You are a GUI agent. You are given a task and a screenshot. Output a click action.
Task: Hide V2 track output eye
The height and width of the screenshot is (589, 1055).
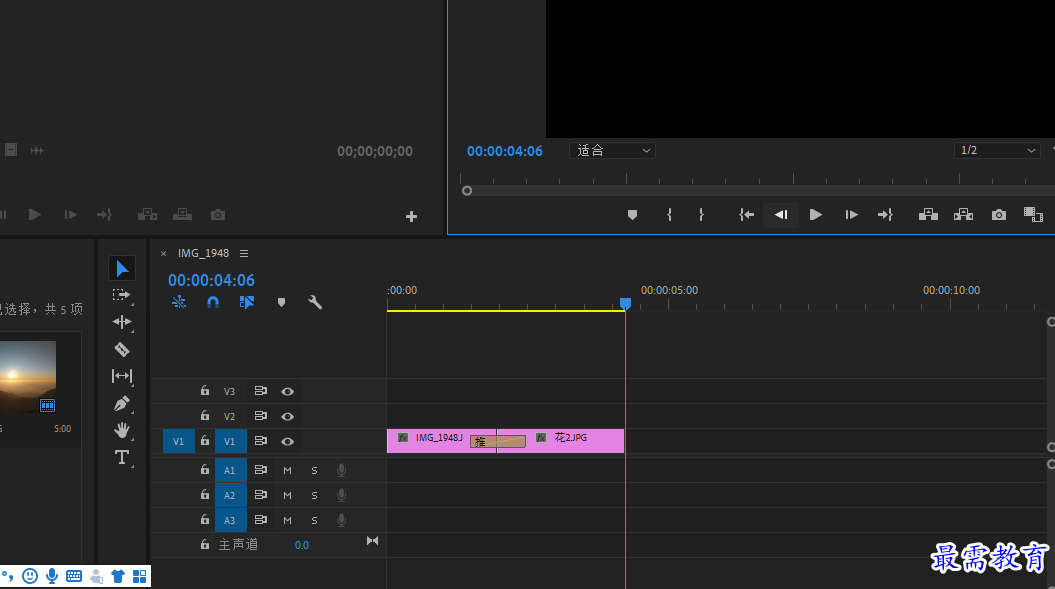pyautogui.click(x=287, y=417)
